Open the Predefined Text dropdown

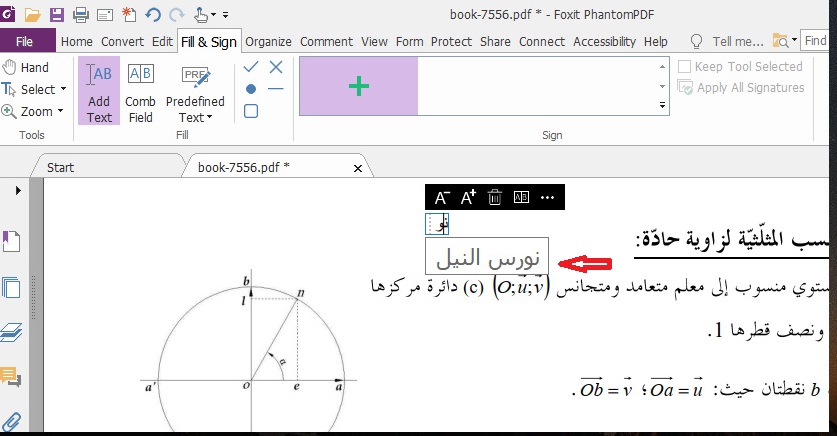click(x=195, y=117)
